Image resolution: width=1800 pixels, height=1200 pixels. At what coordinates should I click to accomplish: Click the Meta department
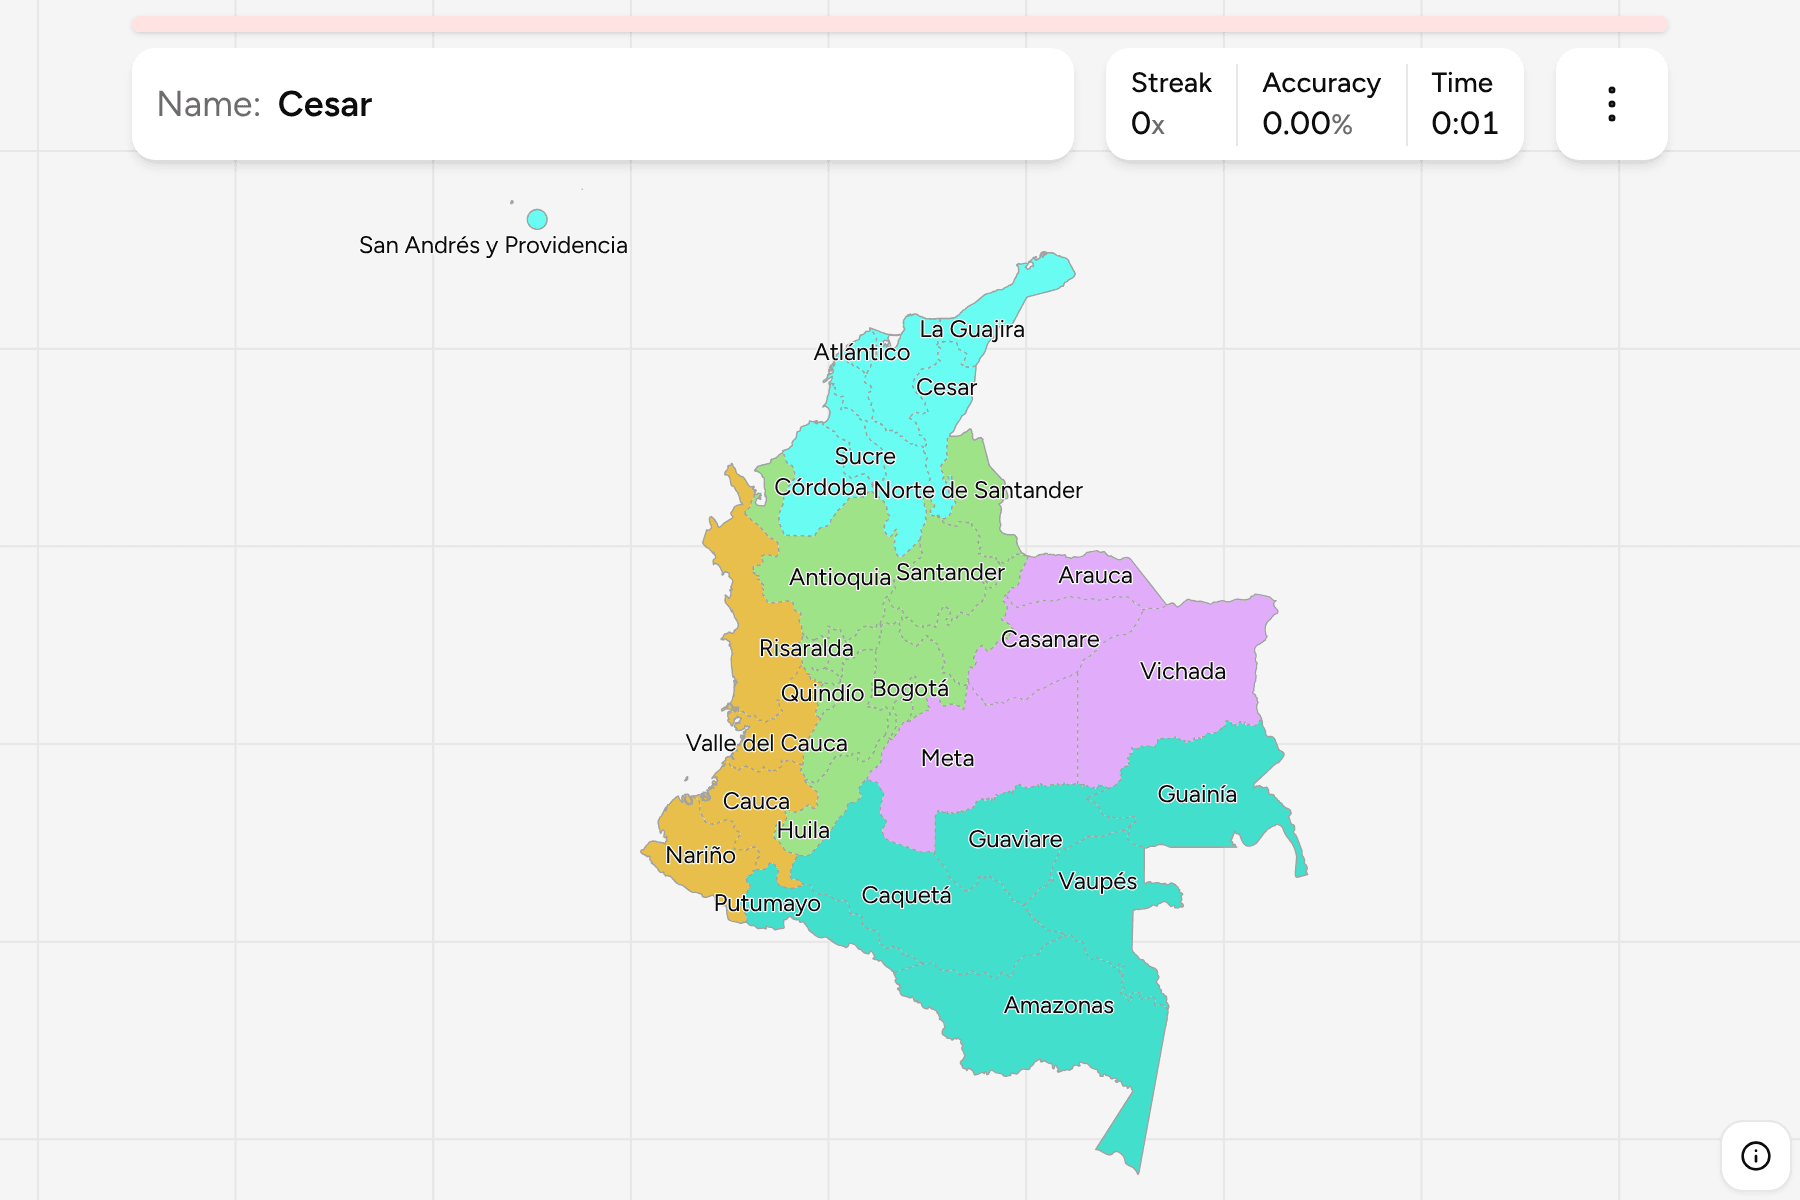pos(947,758)
